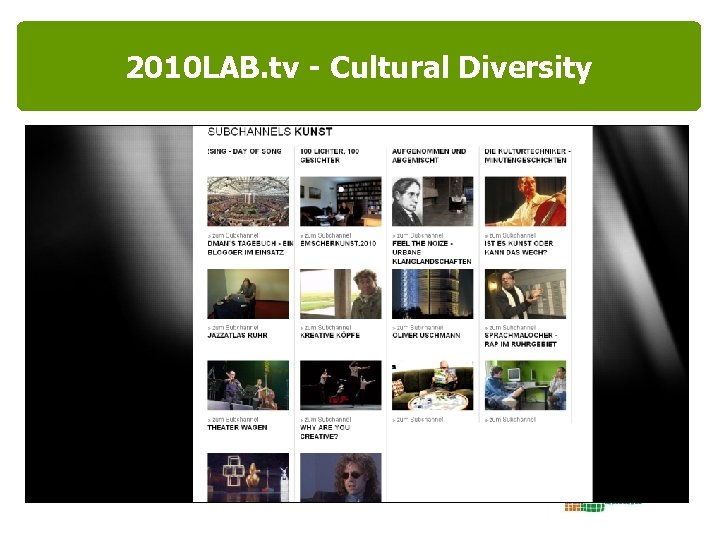This screenshot has width=720, height=540.
Task: Follow 'zum Subchannel' link below Sprachmalocher thumbnail
Action: click(511, 419)
